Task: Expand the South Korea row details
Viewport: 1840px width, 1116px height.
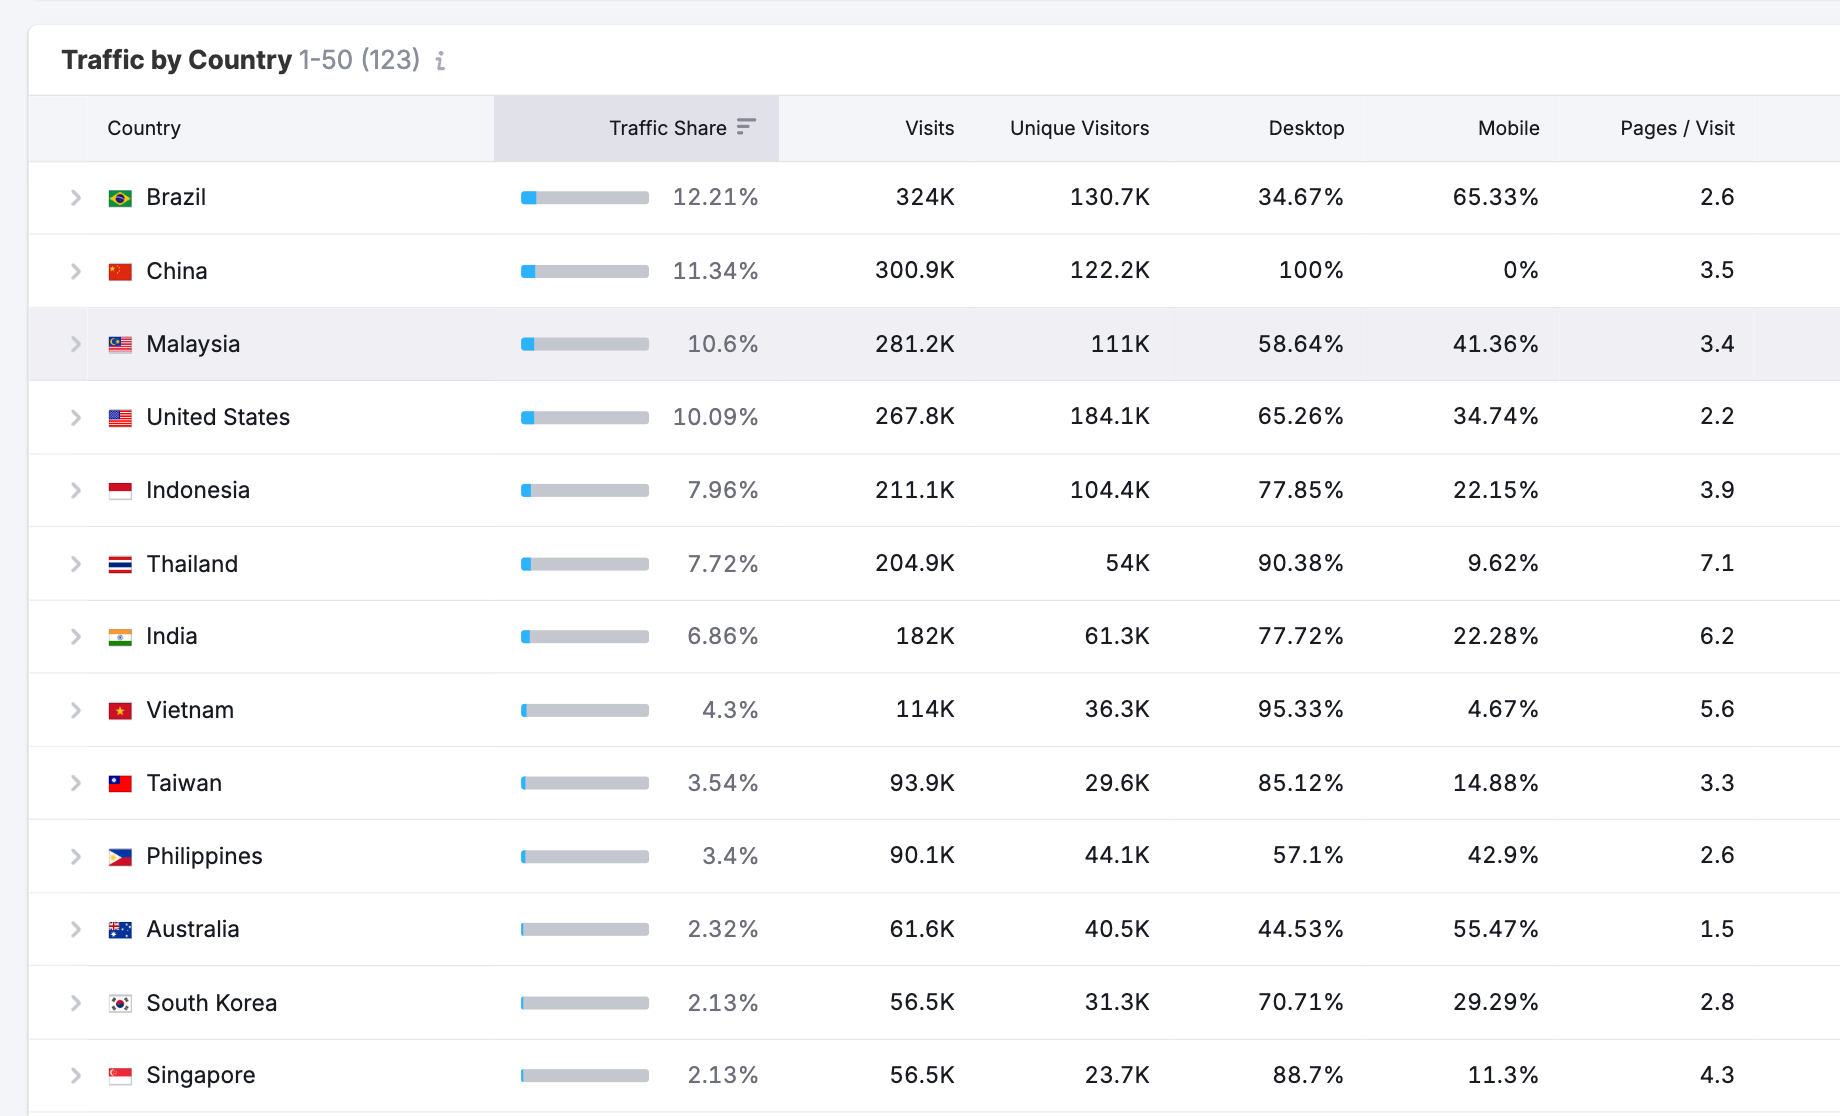Action: click(75, 1002)
